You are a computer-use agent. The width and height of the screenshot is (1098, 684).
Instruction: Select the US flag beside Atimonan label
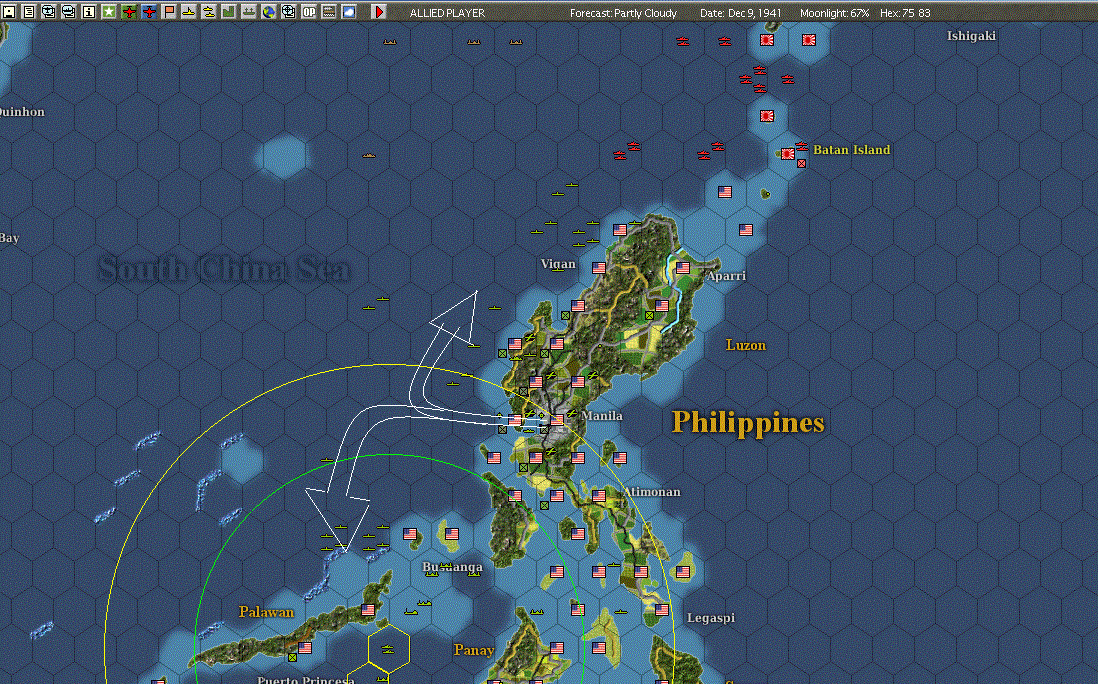click(x=599, y=496)
